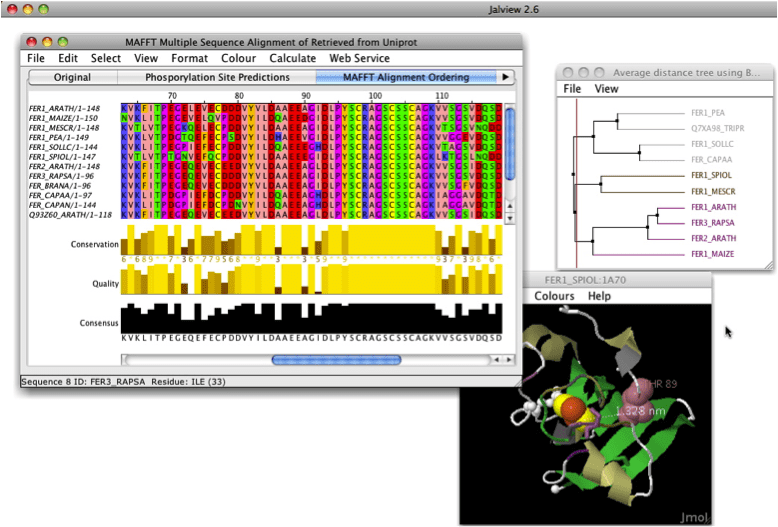Open the Calculate menu
Viewport: 778px width, 527px height.
pos(293,58)
